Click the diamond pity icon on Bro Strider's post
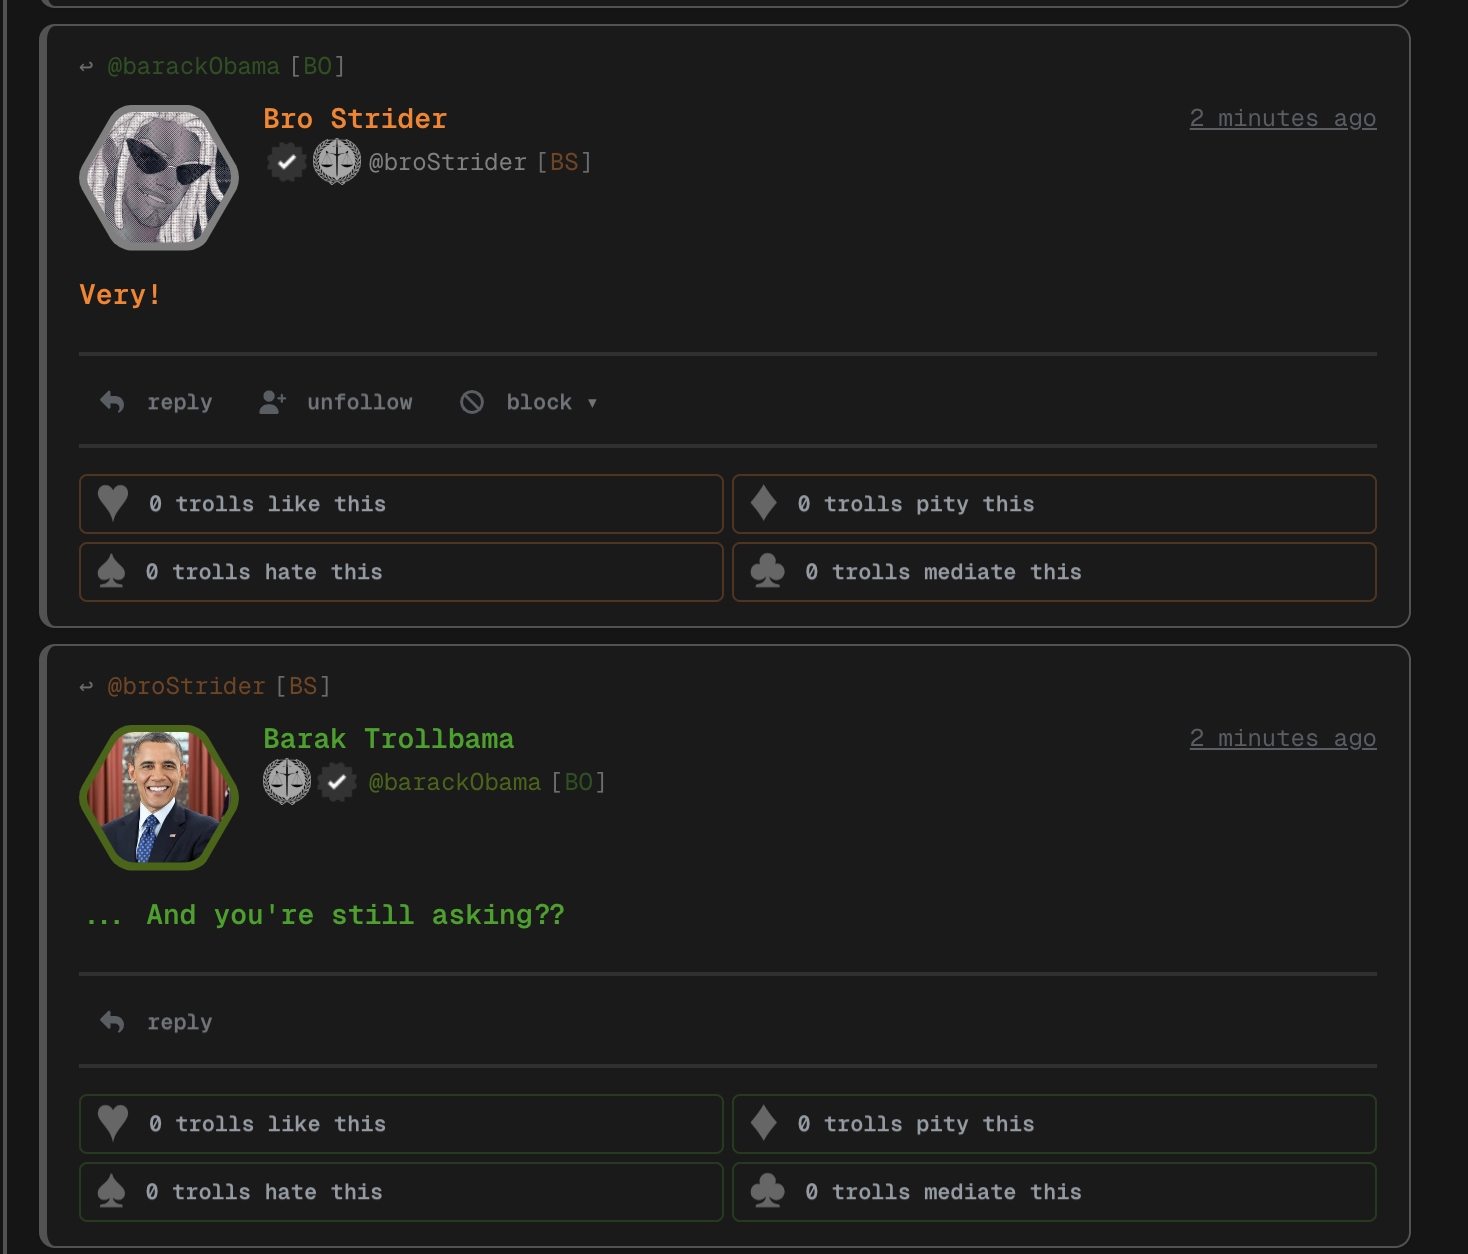This screenshot has width=1468, height=1254. (x=764, y=503)
